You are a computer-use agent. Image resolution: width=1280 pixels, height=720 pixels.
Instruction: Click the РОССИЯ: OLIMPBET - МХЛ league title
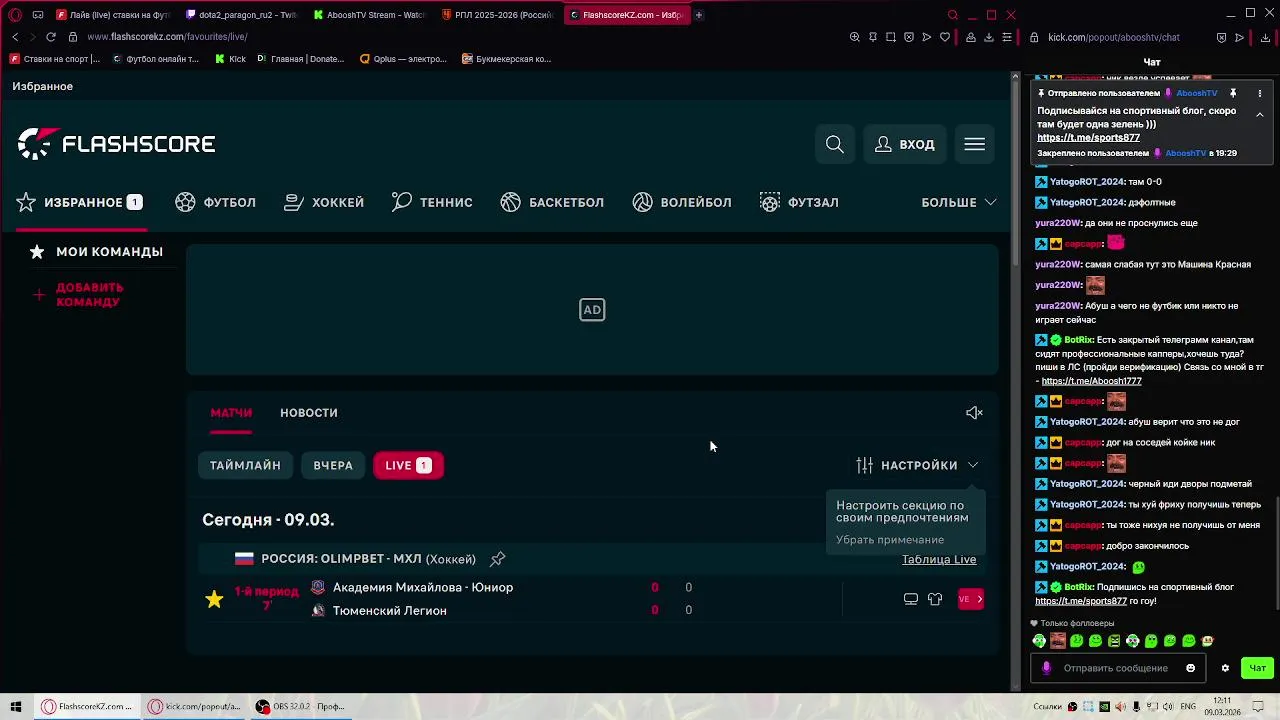(x=368, y=559)
